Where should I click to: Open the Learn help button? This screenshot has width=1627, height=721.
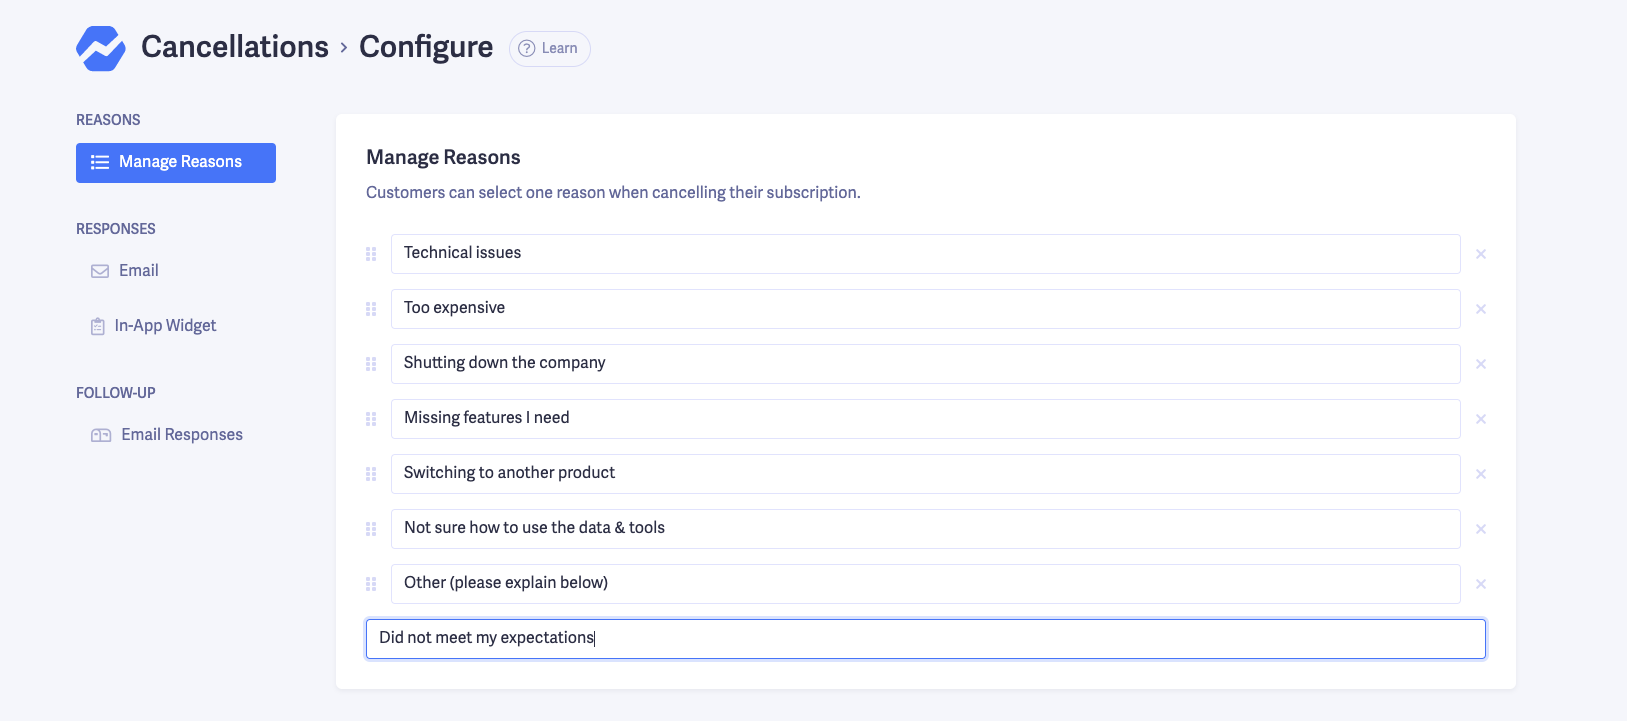coord(549,48)
